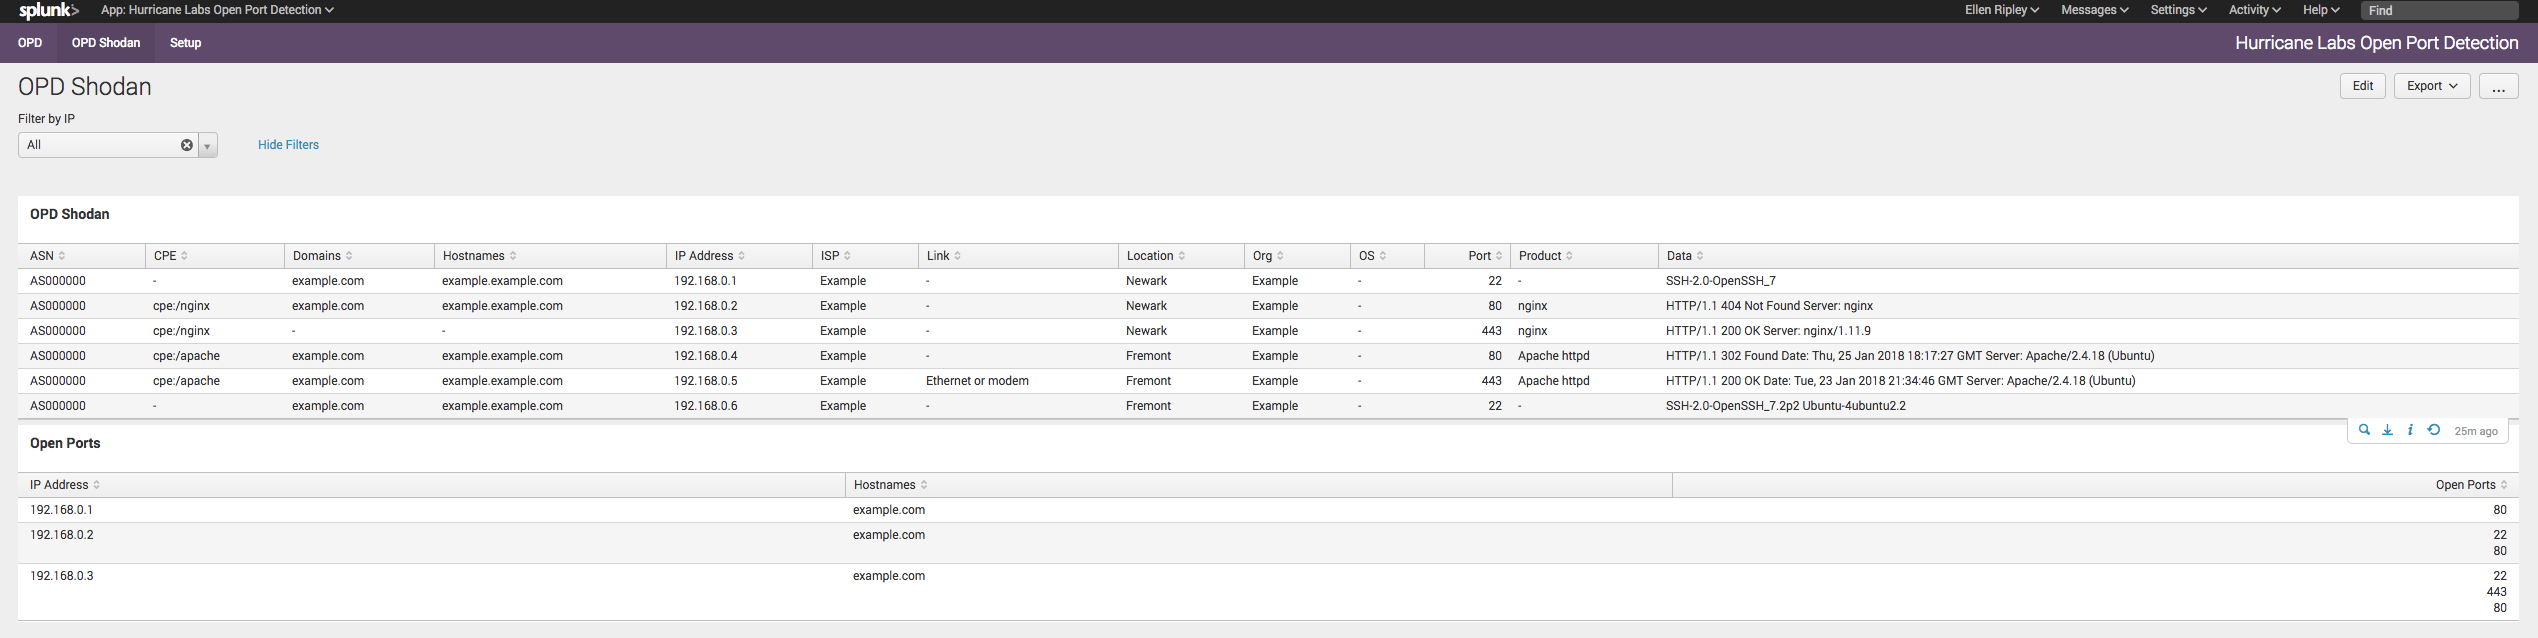The image size is (2538, 638).
Task: Switch to the OPD tab
Action: 30,43
